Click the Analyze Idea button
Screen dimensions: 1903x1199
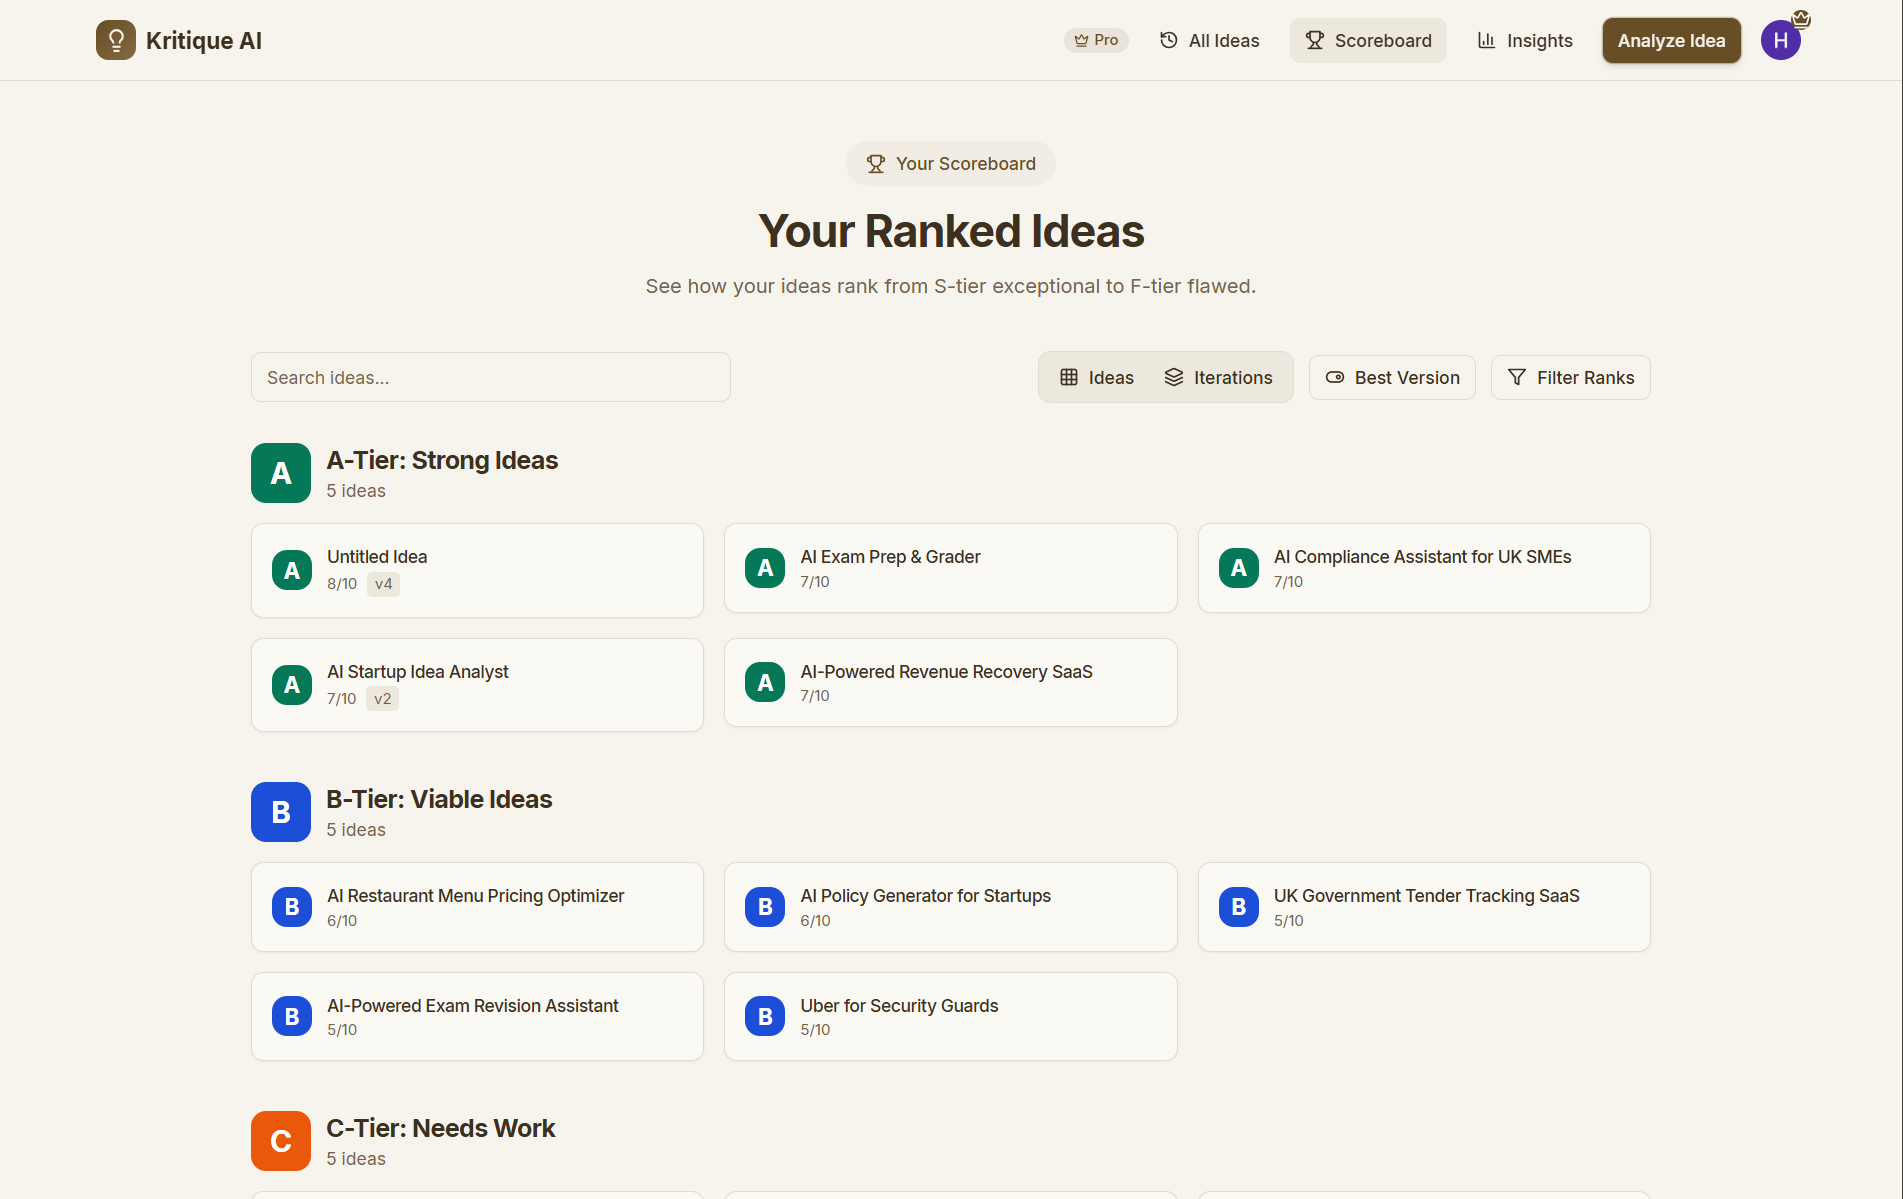pyautogui.click(x=1670, y=40)
